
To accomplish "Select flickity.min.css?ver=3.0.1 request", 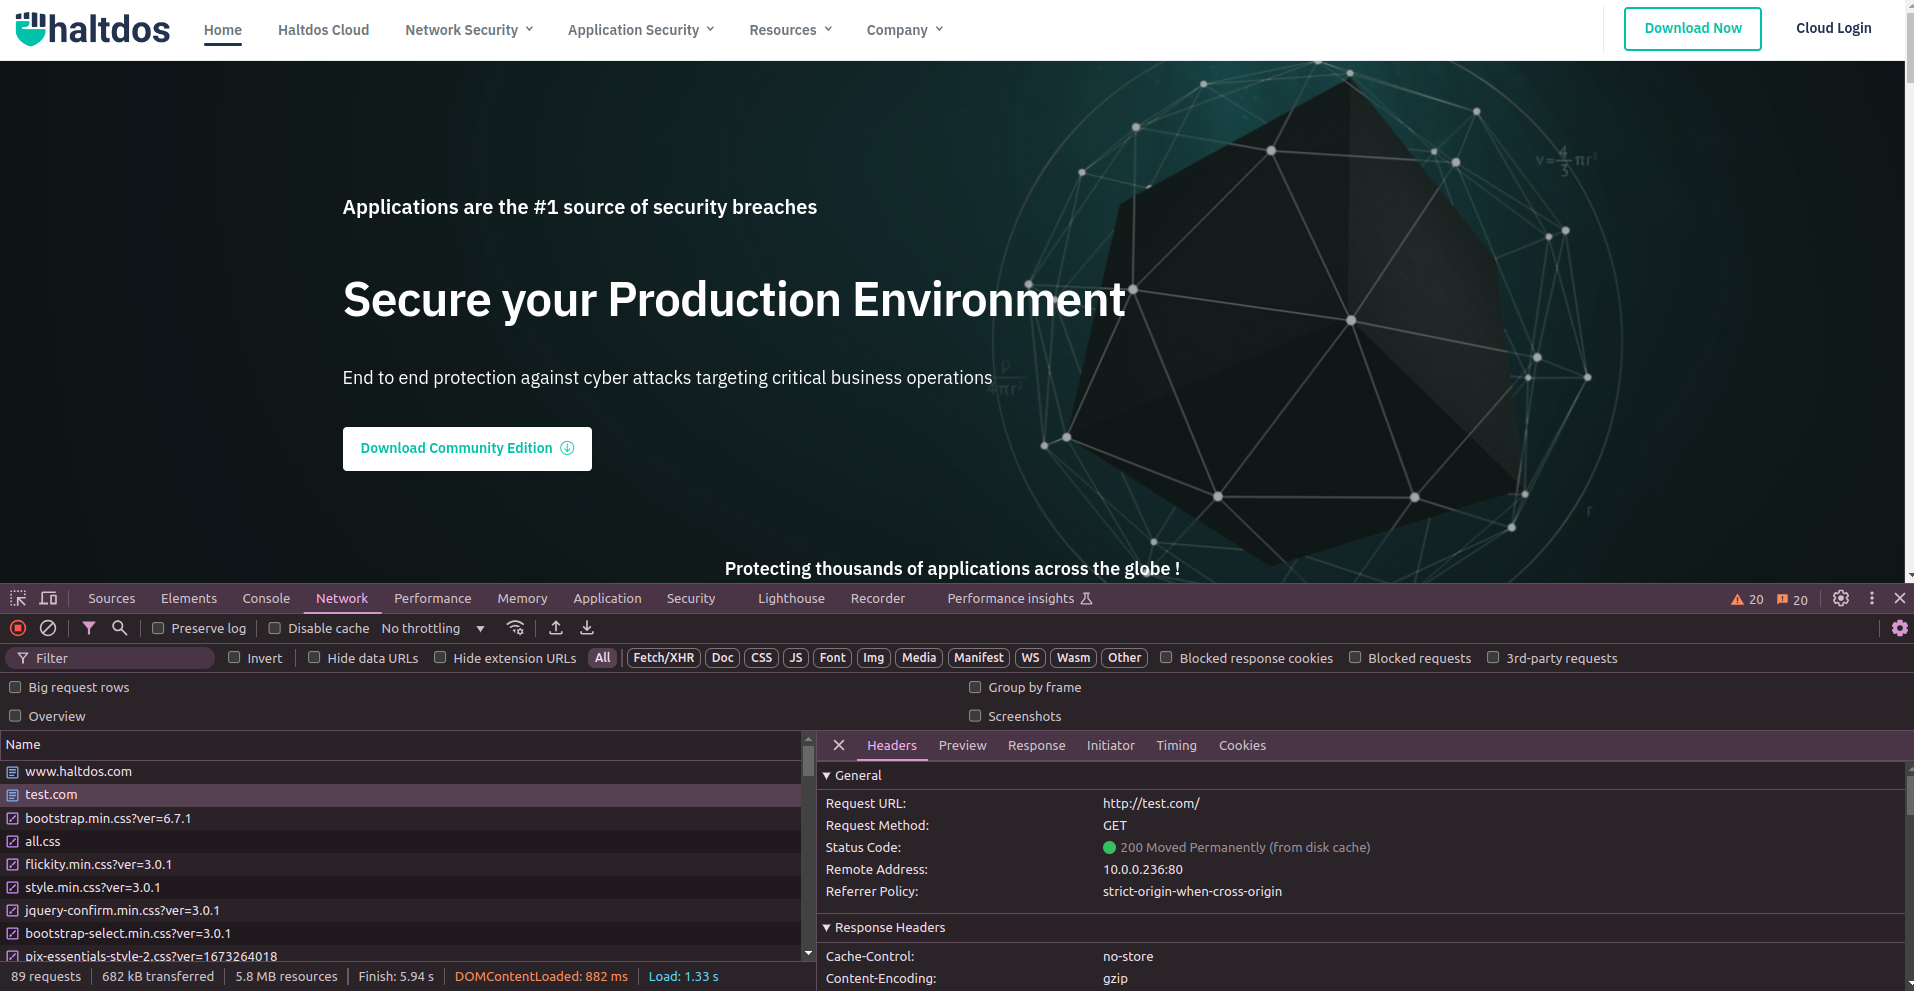I will click(400, 864).
